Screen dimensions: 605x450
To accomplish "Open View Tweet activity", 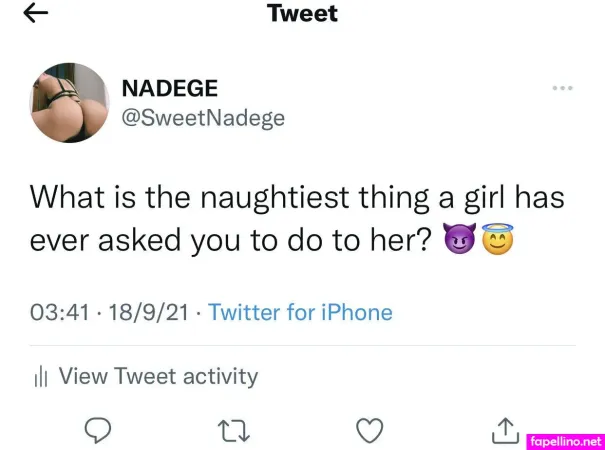I will coord(158,376).
